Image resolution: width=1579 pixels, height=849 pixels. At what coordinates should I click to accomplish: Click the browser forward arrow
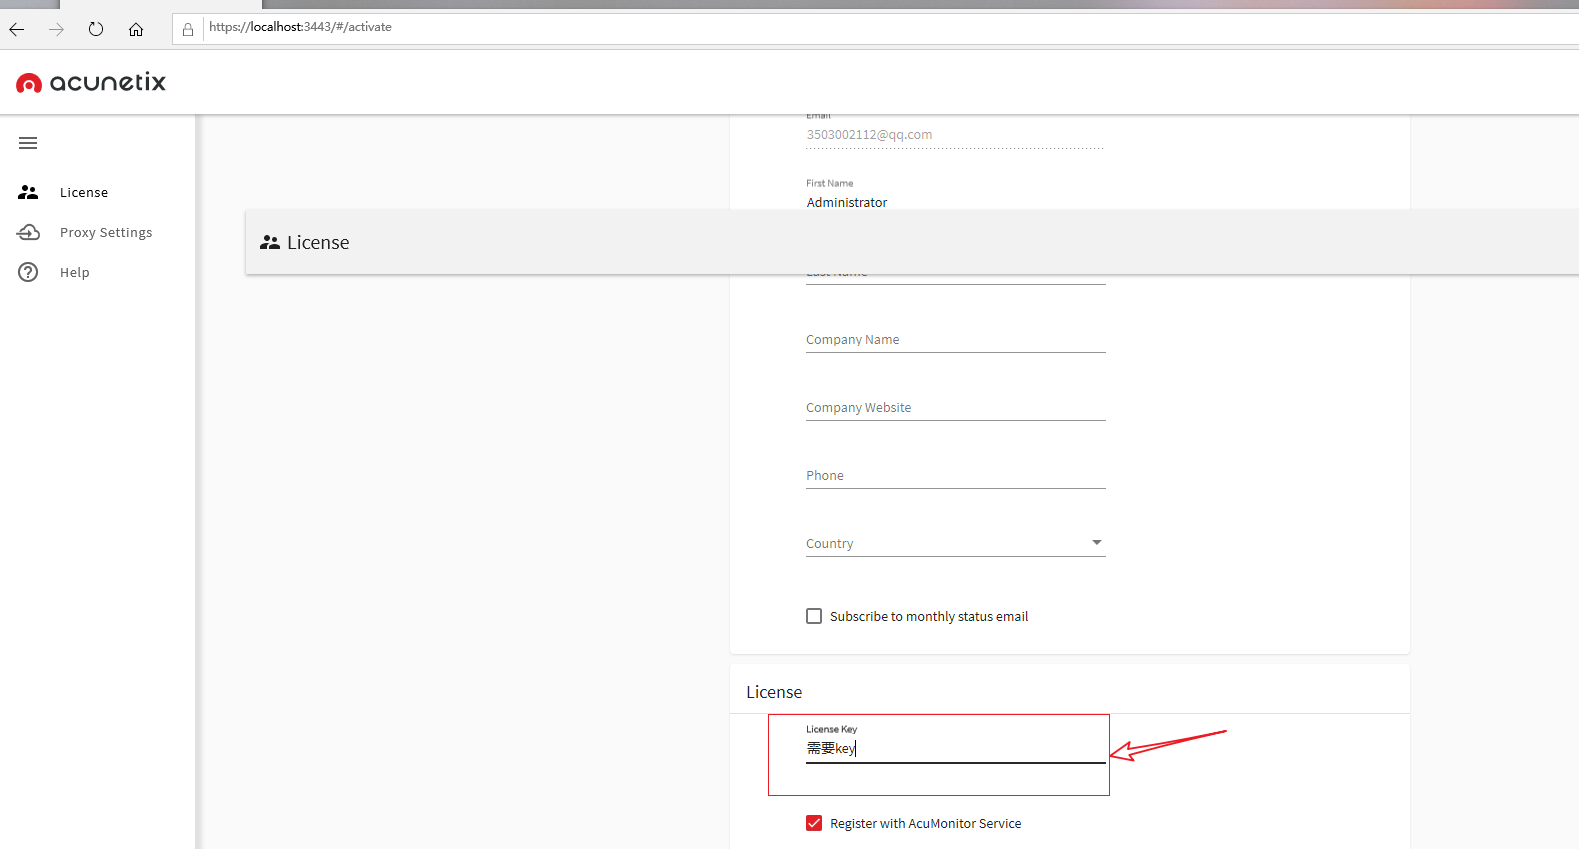click(56, 29)
